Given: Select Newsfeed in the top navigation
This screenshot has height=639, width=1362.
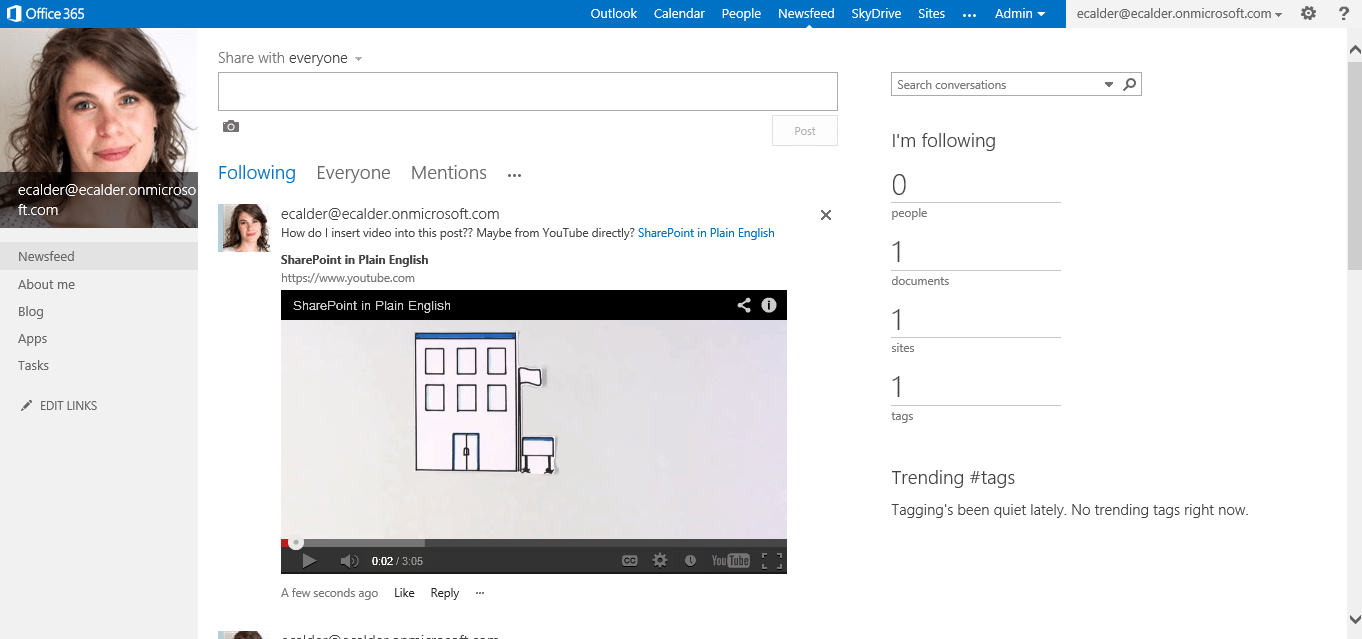Looking at the screenshot, I should point(806,14).
